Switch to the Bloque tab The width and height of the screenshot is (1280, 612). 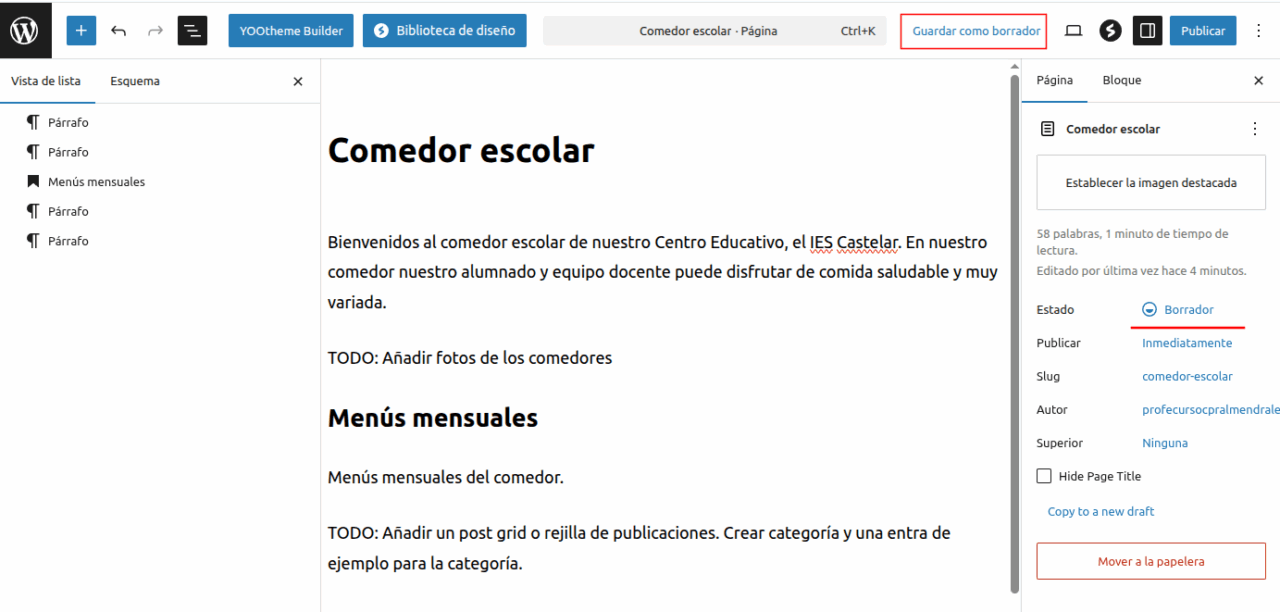point(1121,80)
